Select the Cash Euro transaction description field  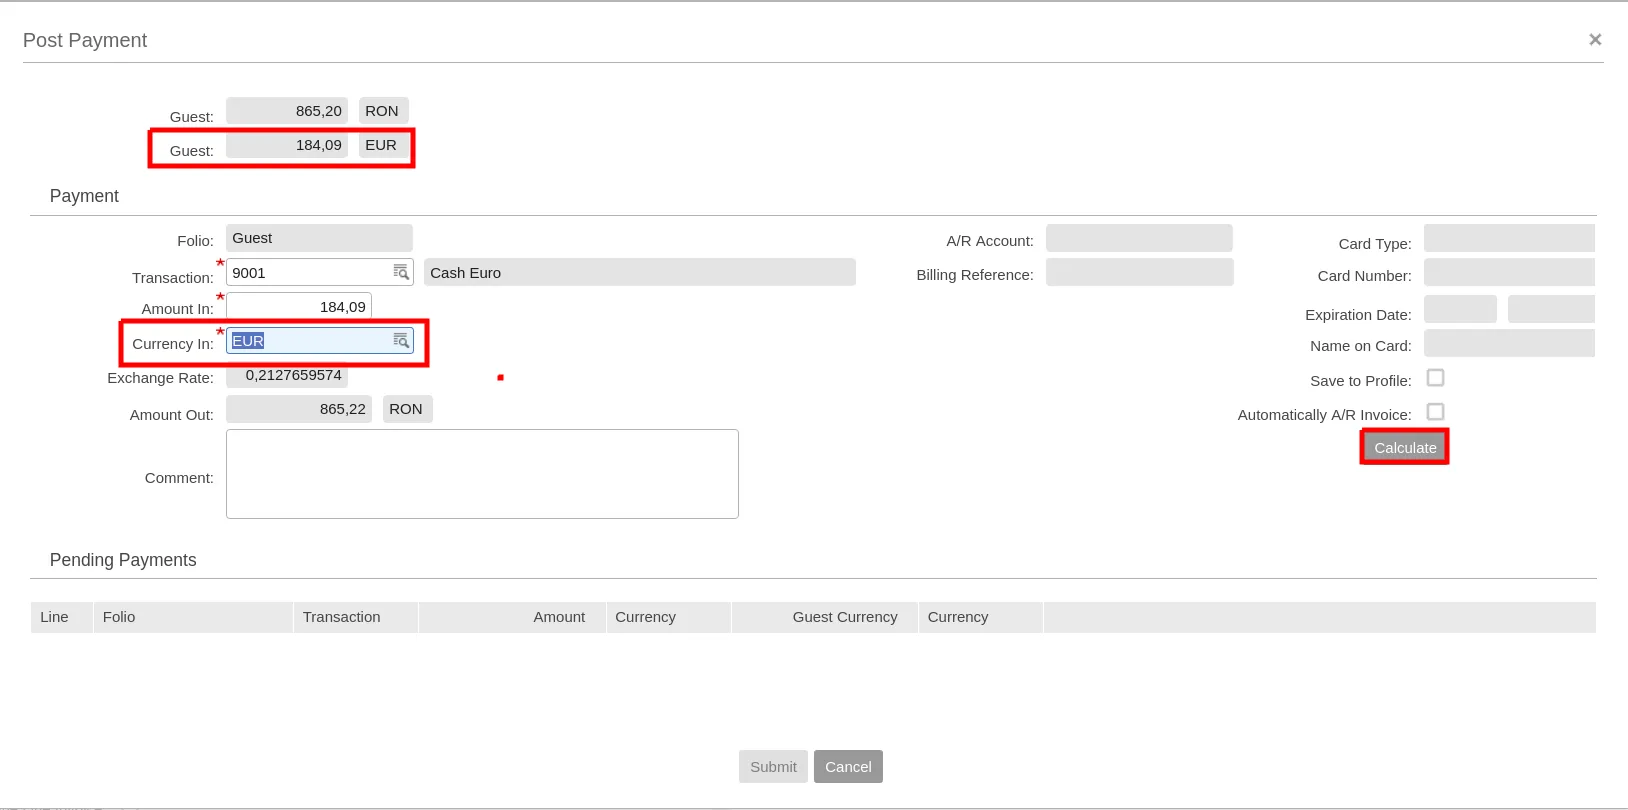coord(640,272)
